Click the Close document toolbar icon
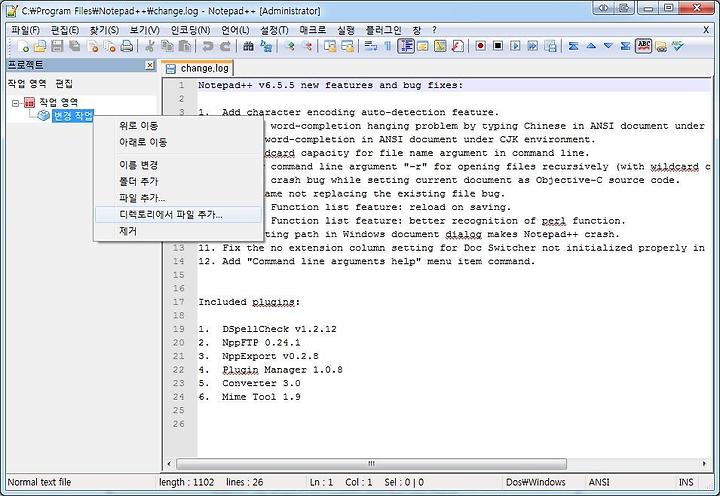720x496 pixels. pyautogui.click(x=92, y=46)
